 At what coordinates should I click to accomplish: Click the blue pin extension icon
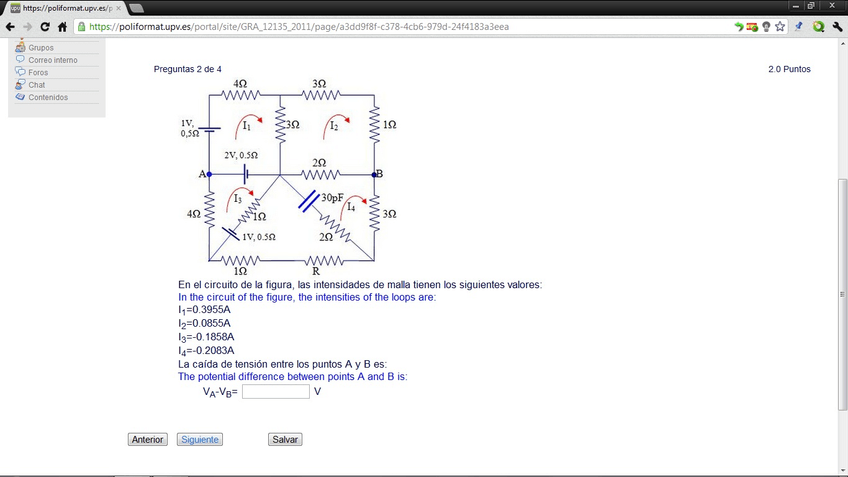point(799,27)
